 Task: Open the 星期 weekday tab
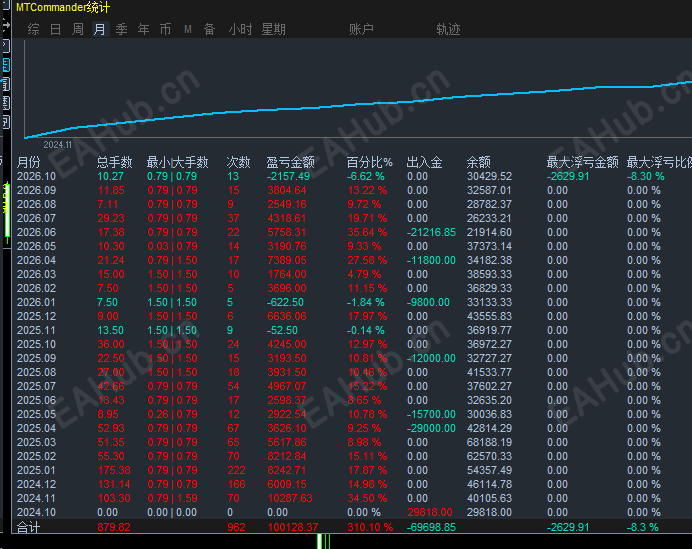(x=273, y=29)
